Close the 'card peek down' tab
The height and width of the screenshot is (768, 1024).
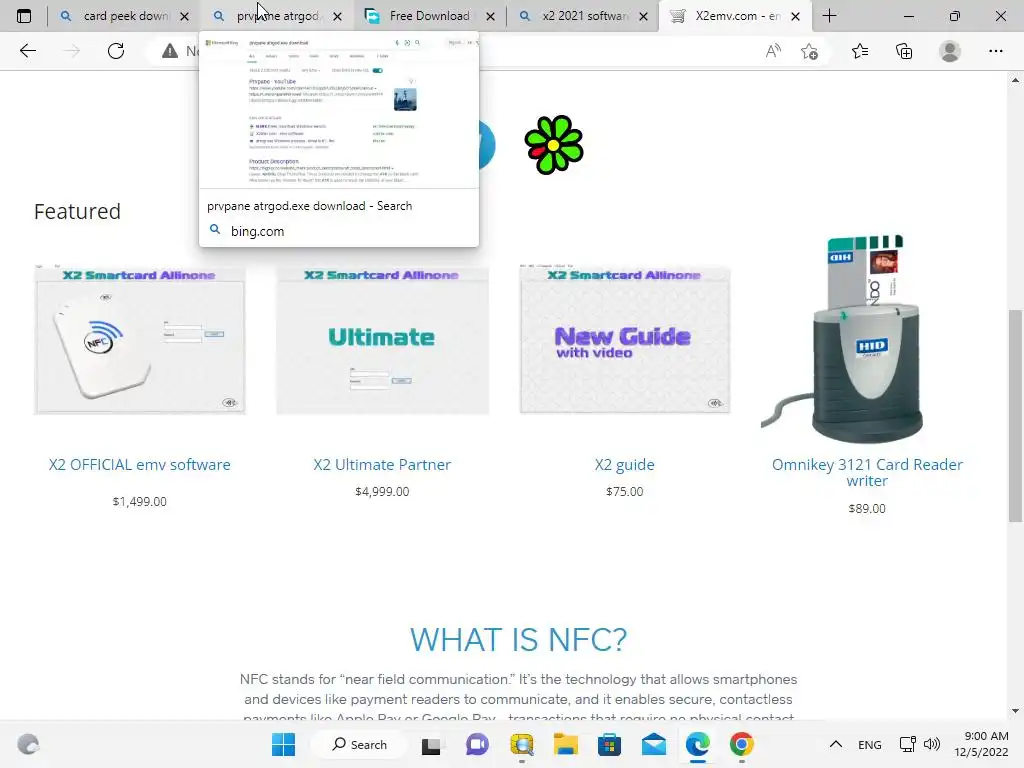point(185,16)
